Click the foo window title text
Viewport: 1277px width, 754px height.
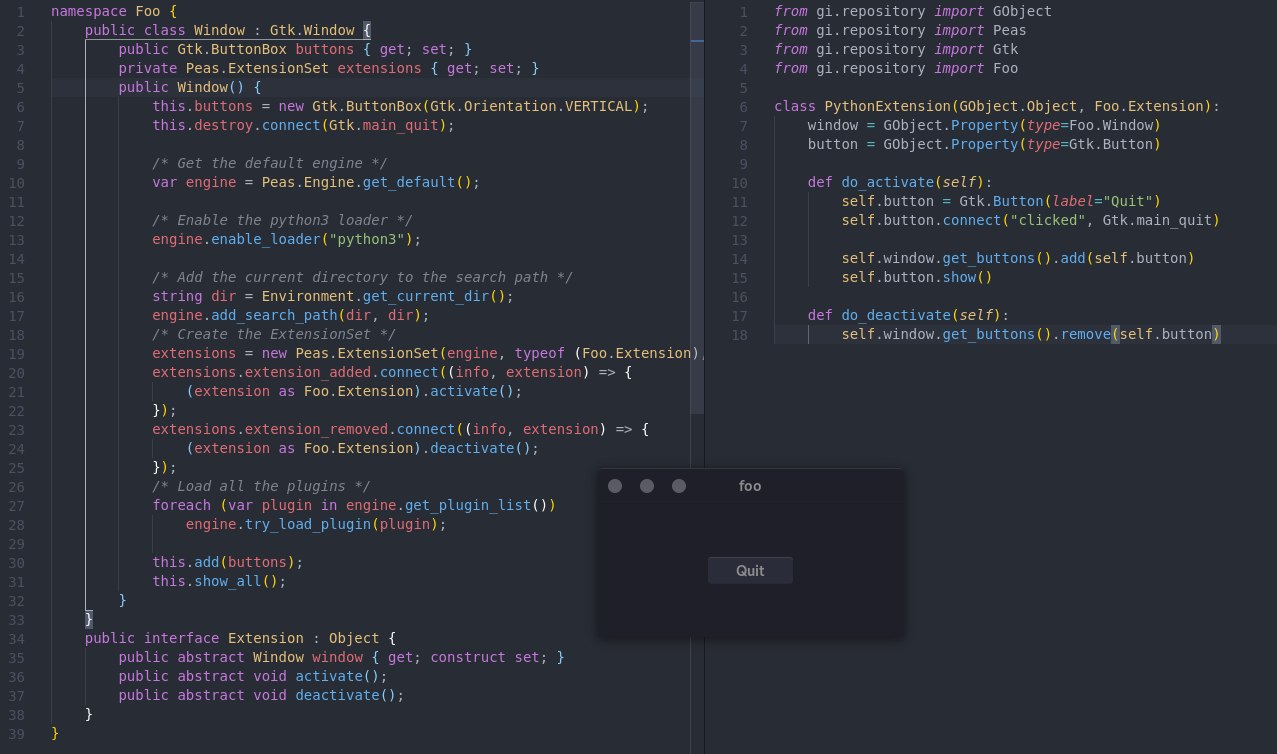tap(750, 486)
